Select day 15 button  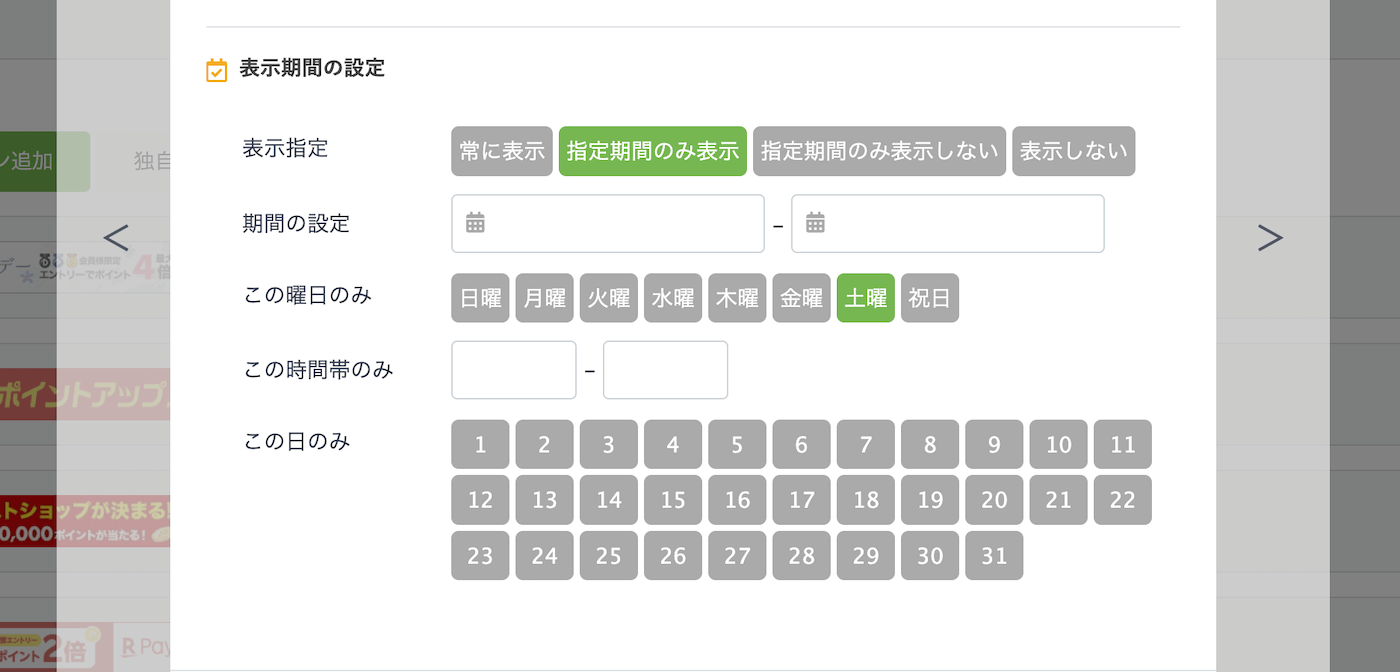point(673,500)
